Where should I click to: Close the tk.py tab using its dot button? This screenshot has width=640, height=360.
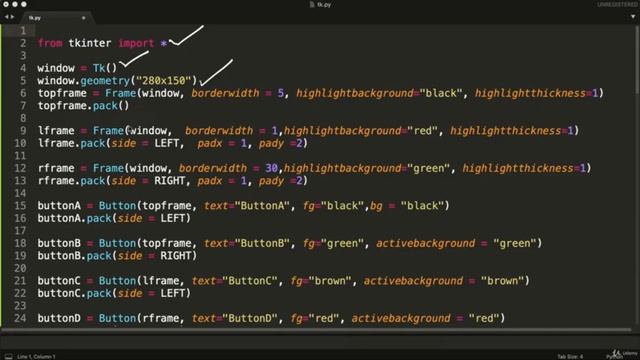(x=84, y=18)
